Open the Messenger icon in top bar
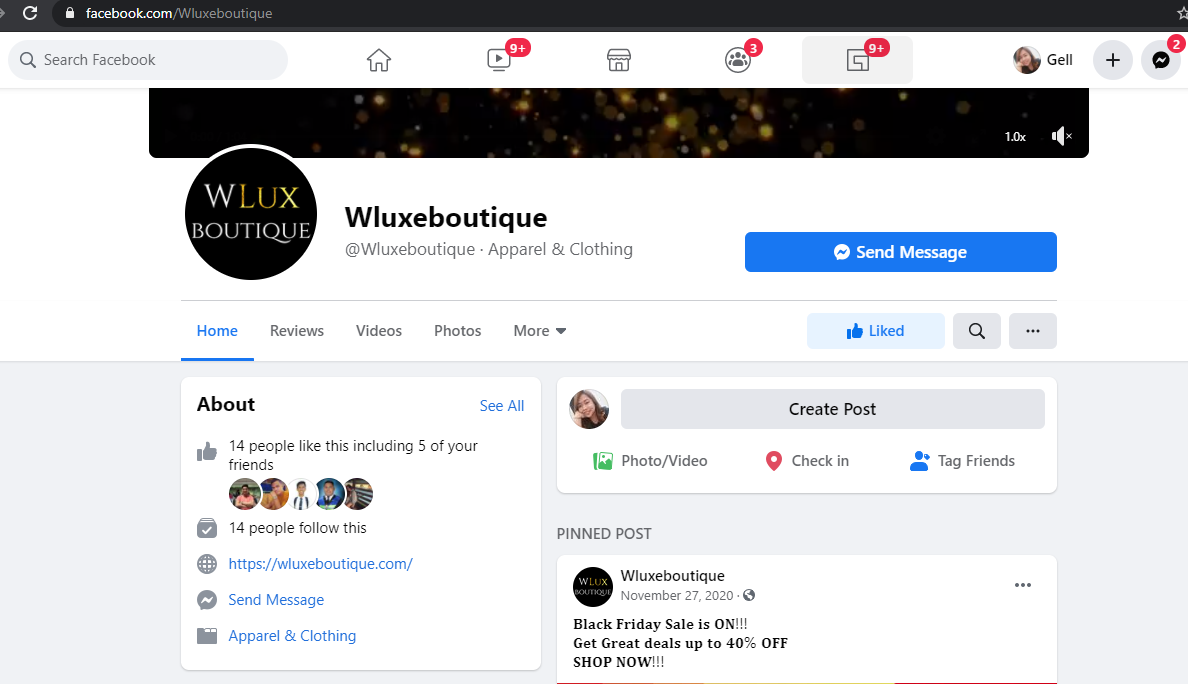The image size is (1188, 684). [1161, 60]
